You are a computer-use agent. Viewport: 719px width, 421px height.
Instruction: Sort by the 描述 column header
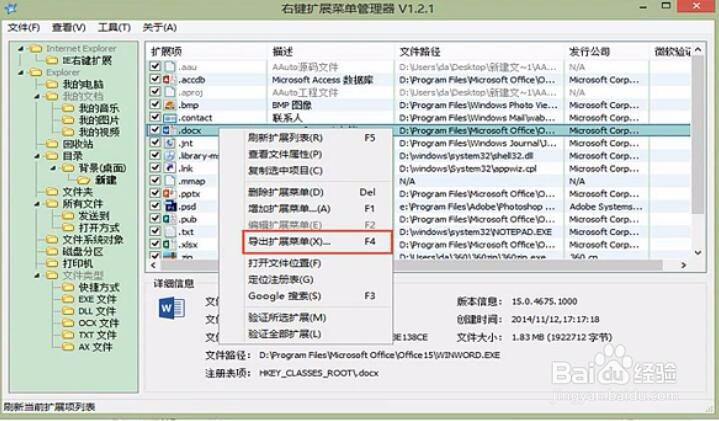[331, 51]
